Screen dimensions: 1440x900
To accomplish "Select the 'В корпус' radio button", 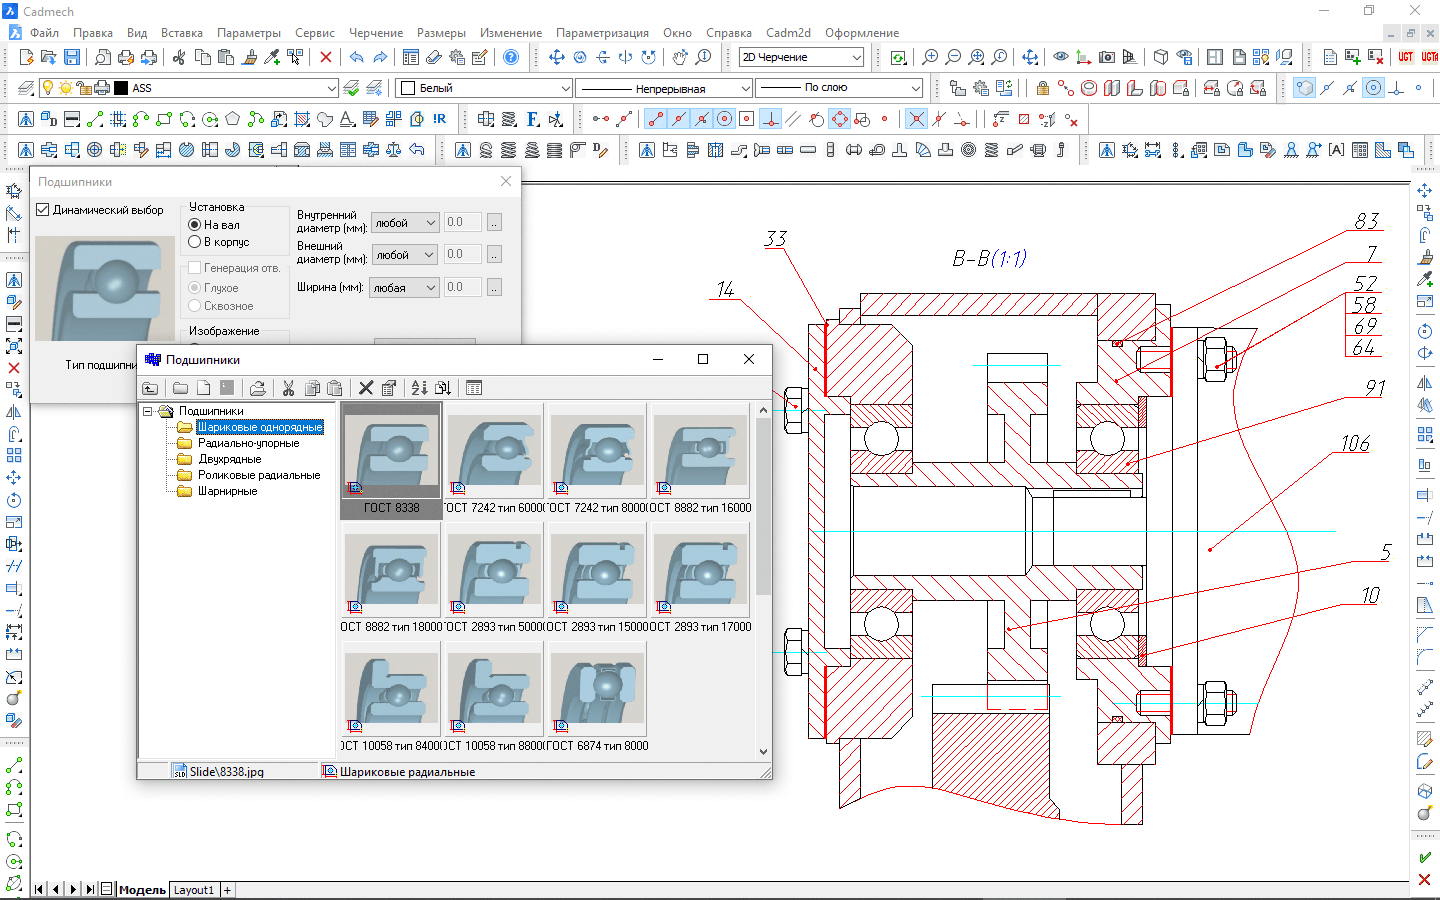I will point(195,242).
